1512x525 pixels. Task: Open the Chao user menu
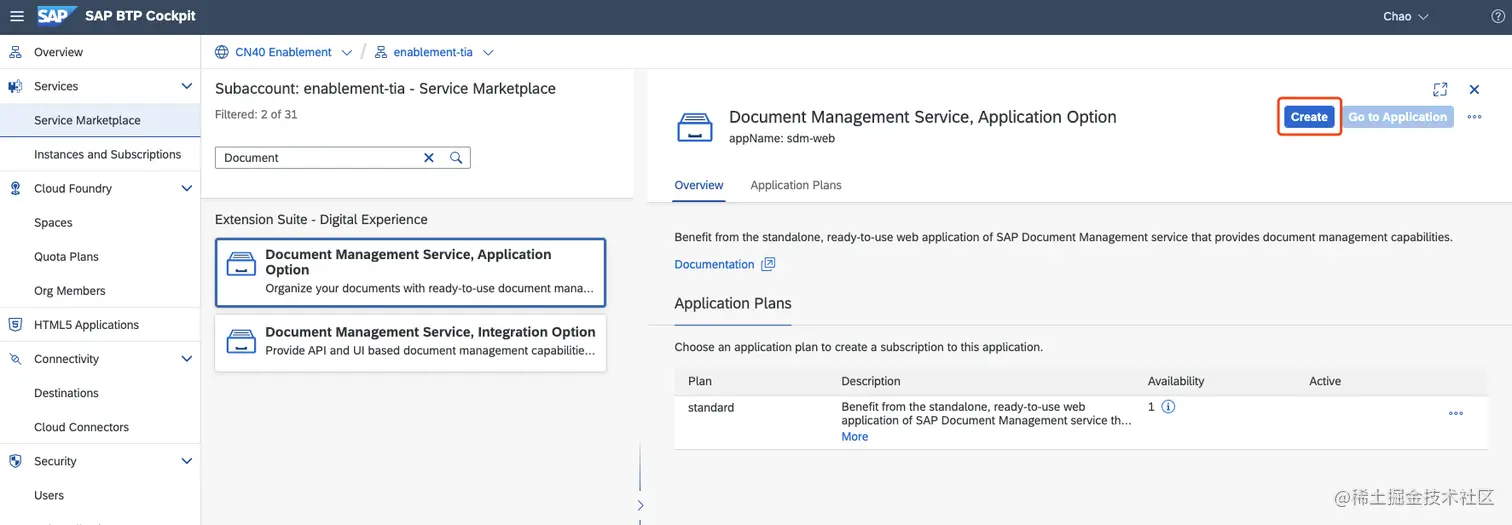coord(1406,17)
